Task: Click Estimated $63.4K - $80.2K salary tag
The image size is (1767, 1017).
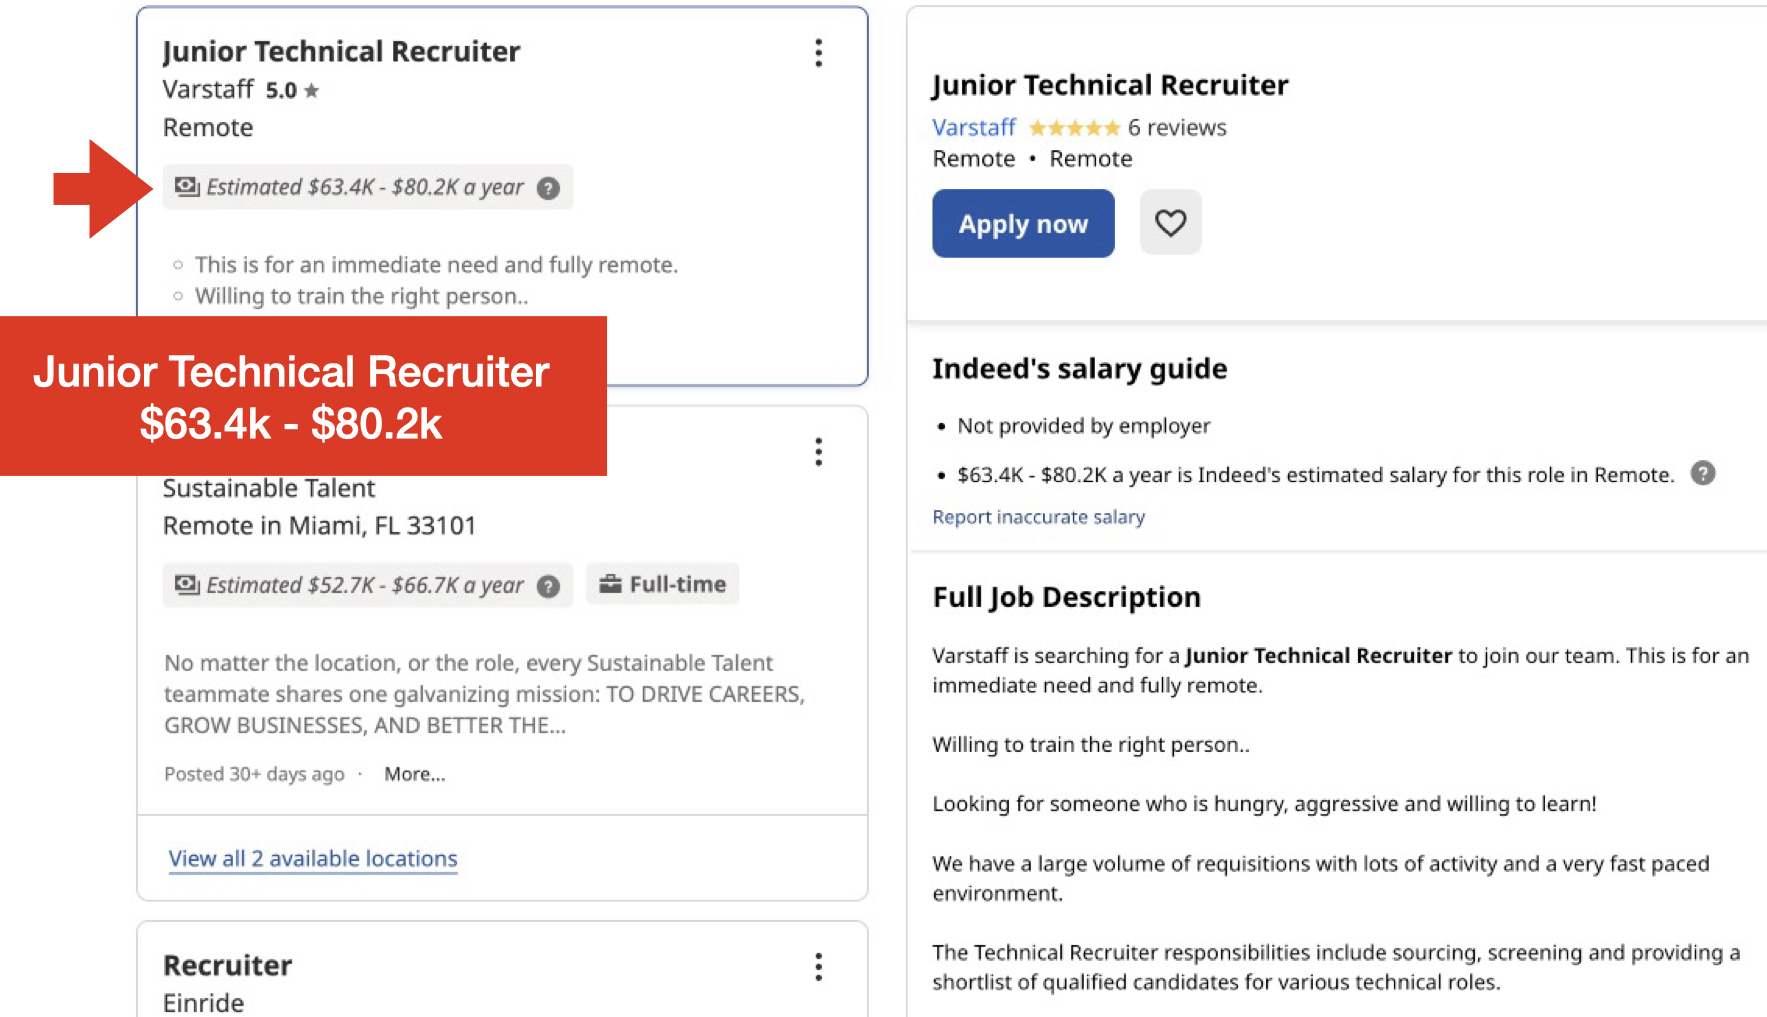Action: click(367, 187)
